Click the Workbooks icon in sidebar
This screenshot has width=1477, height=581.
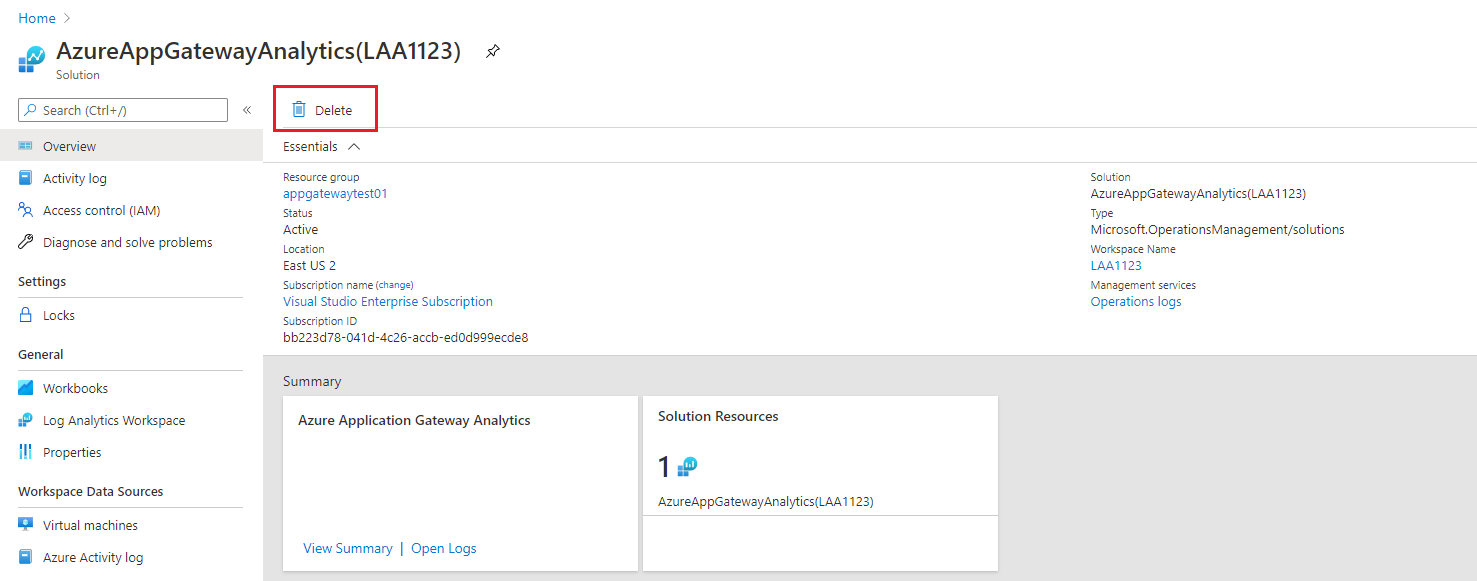coord(26,388)
